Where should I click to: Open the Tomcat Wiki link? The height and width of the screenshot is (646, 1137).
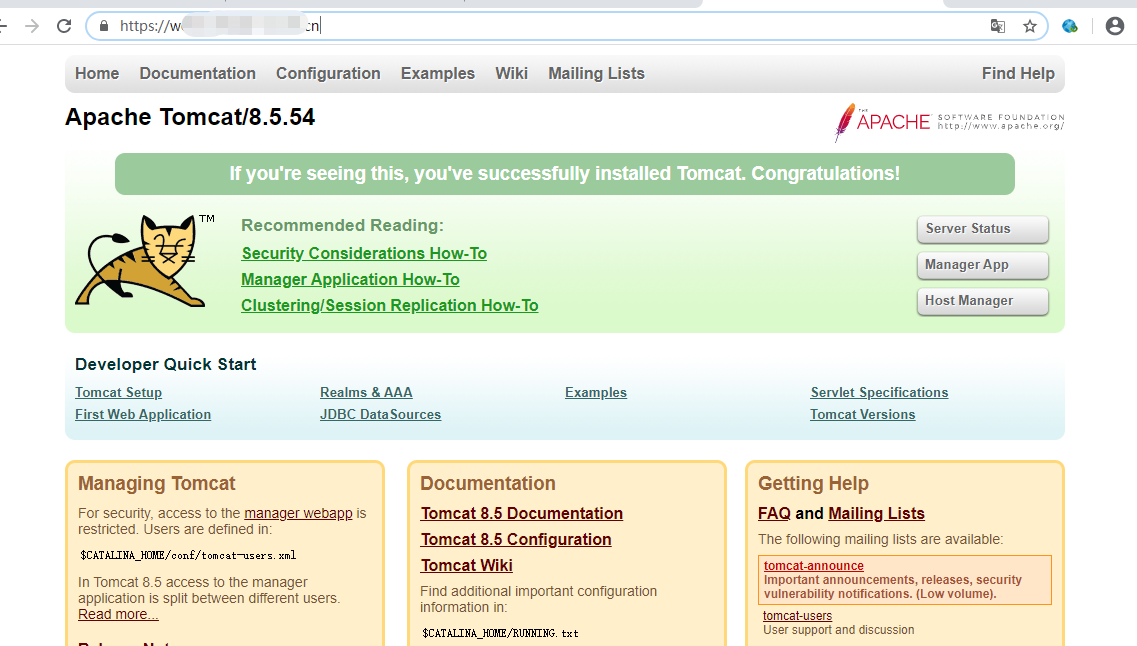[x=466, y=566]
